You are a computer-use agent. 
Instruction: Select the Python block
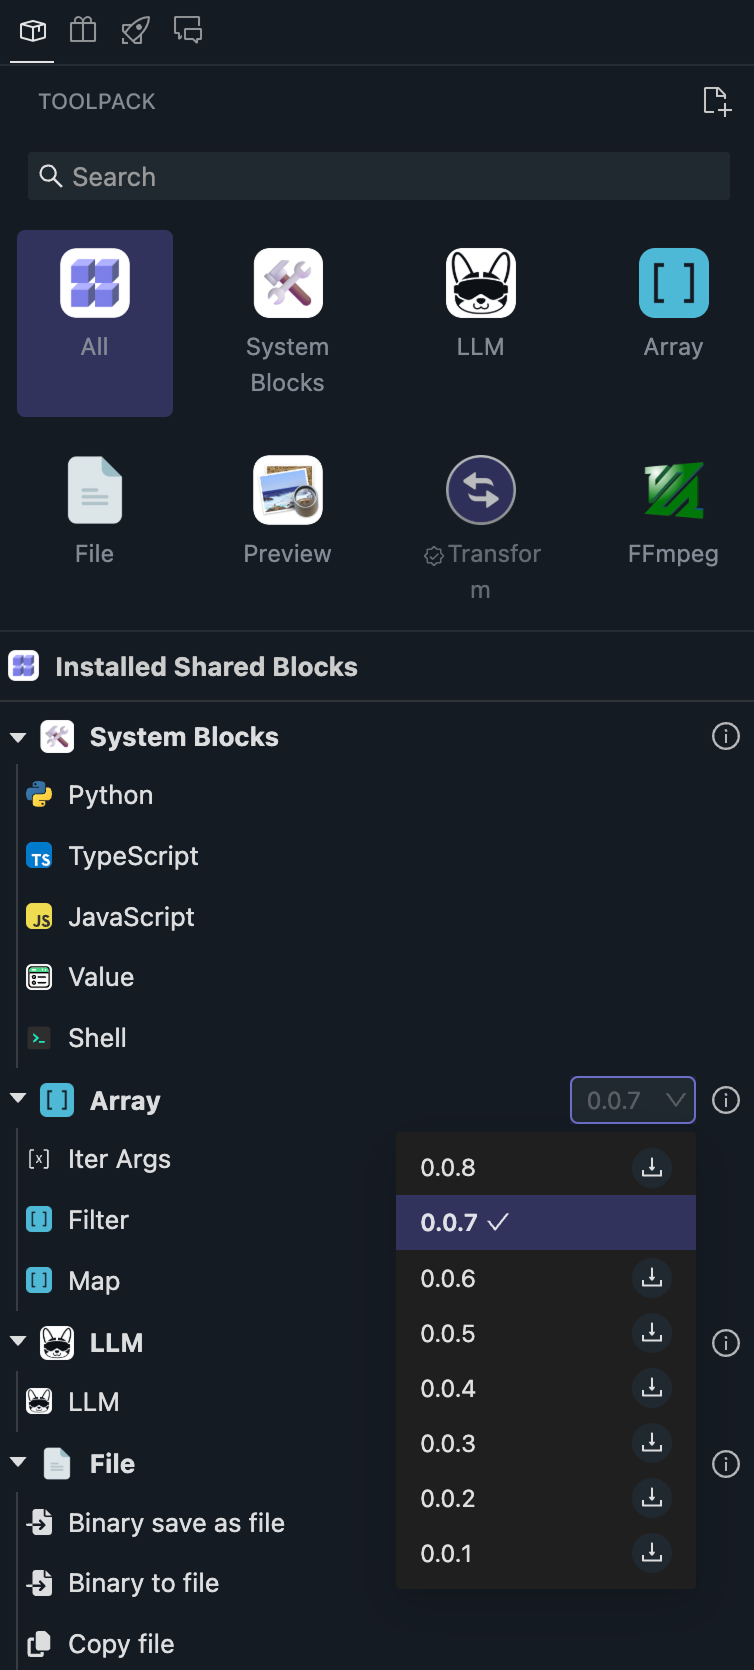pos(110,795)
